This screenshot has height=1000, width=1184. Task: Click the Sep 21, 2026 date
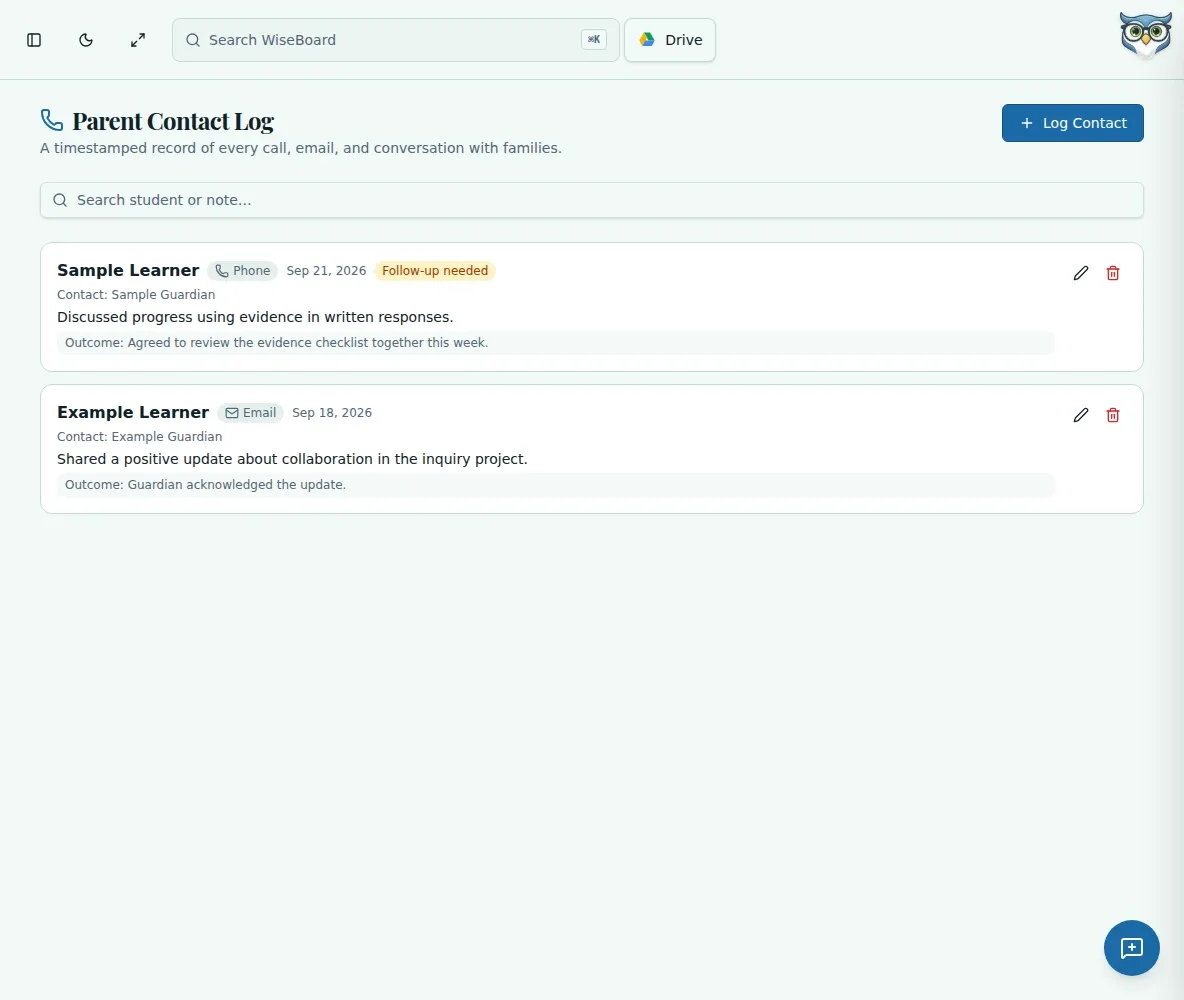coord(326,270)
